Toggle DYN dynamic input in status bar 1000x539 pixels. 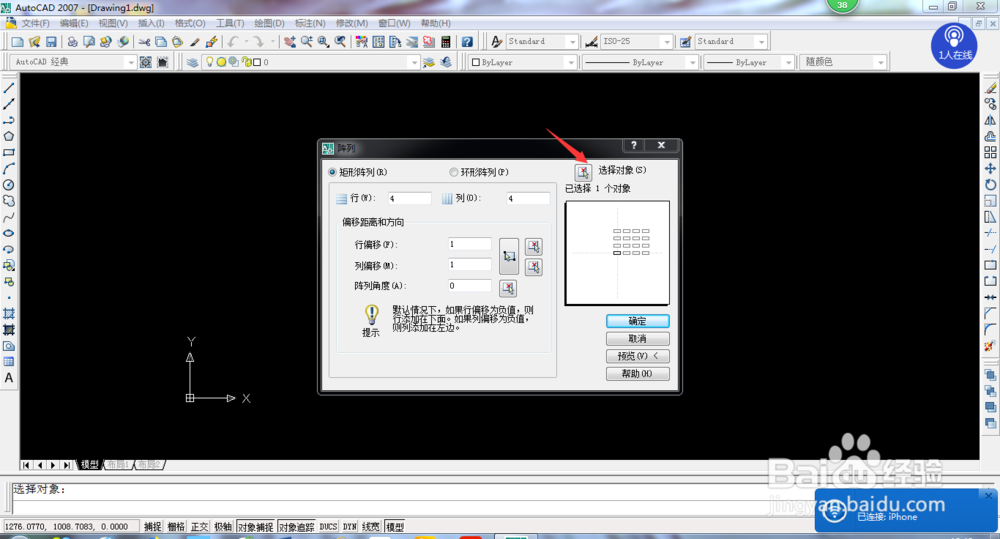[349, 527]
